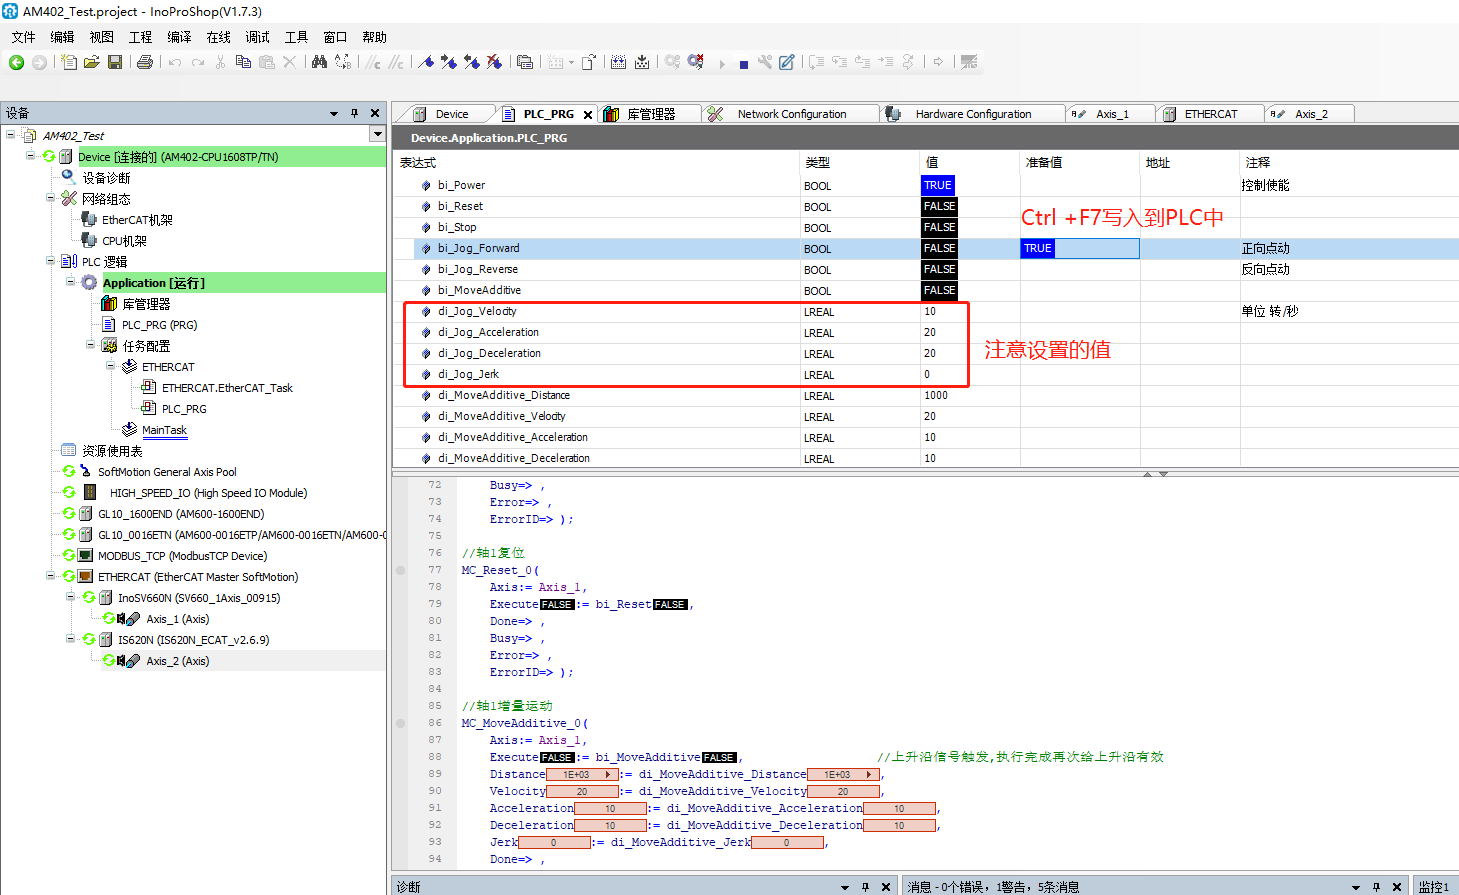Screen dimensions: 1459x895
Task: Click the InoProShop application icon in title bar
Action: (x=11, y=11)
